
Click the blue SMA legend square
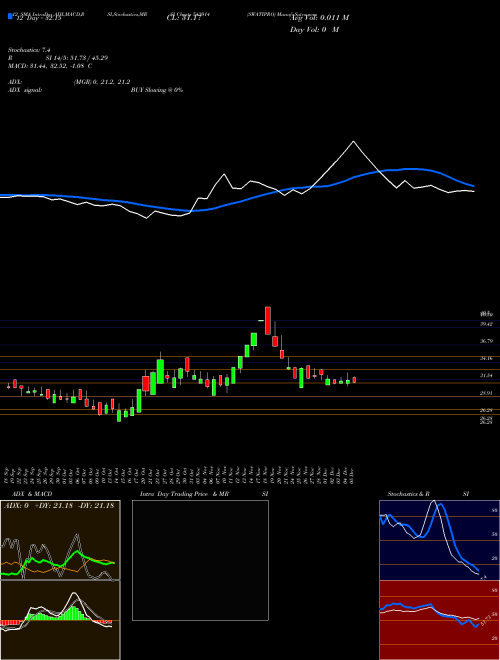(10, 16)
